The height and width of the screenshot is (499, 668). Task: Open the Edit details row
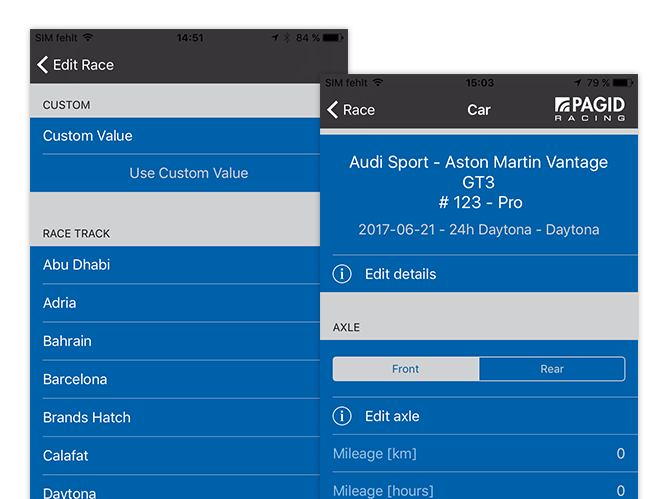click(x=479, y=274)
